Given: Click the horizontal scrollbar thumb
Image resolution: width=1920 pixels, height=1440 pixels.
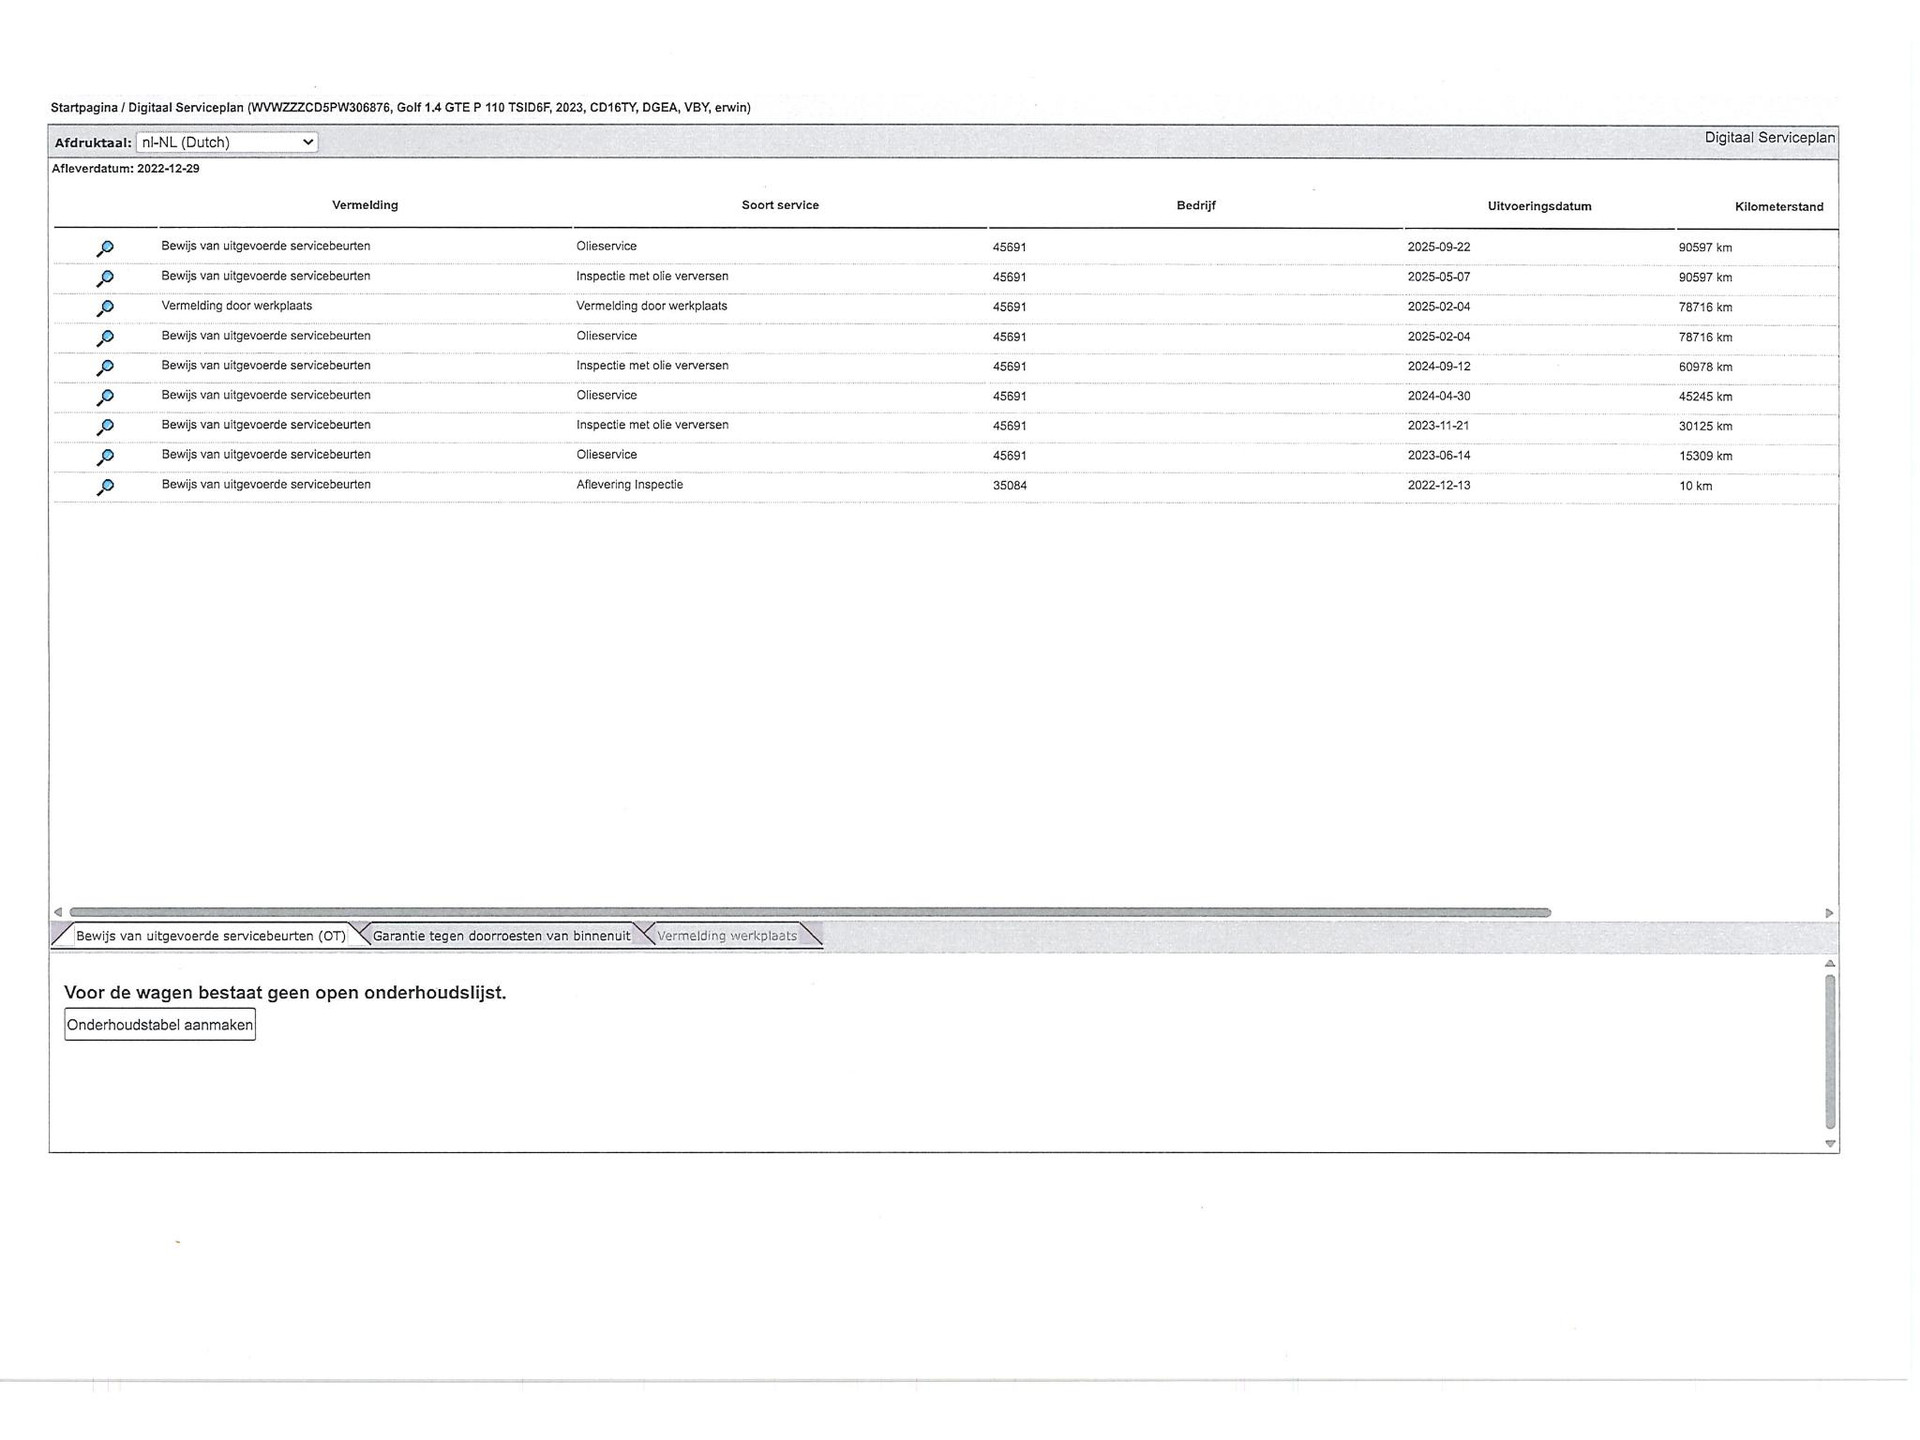Looking at the screenshot, I should point(810,912).
